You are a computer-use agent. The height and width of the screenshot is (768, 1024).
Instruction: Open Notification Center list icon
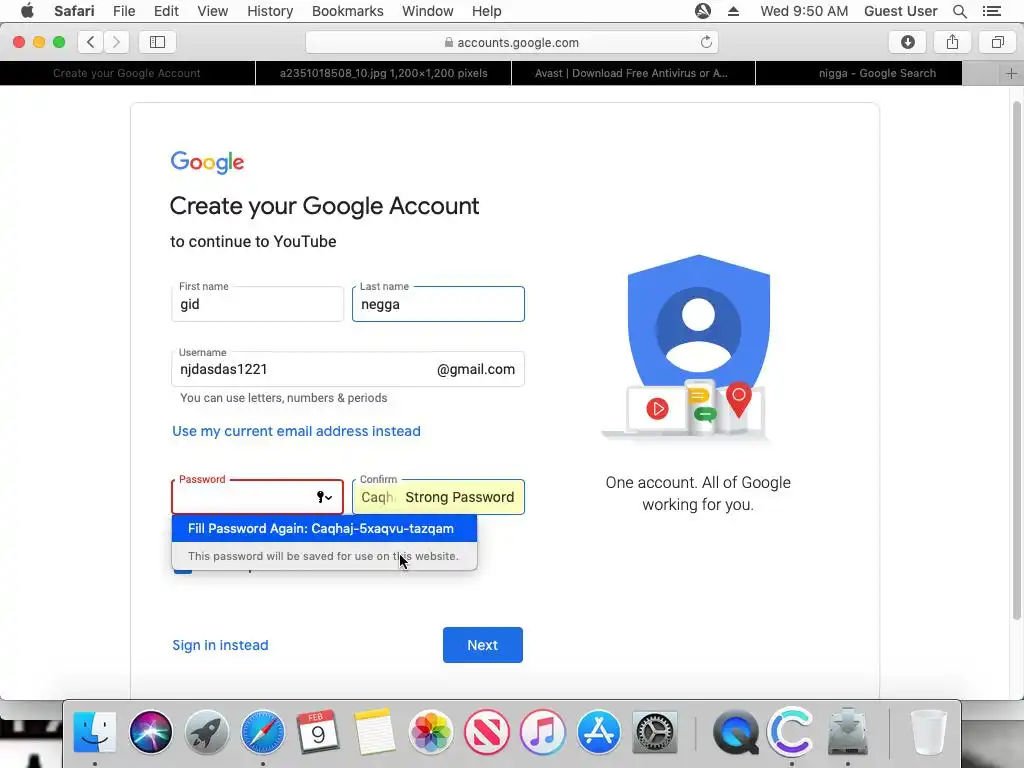tap(991, 11)
